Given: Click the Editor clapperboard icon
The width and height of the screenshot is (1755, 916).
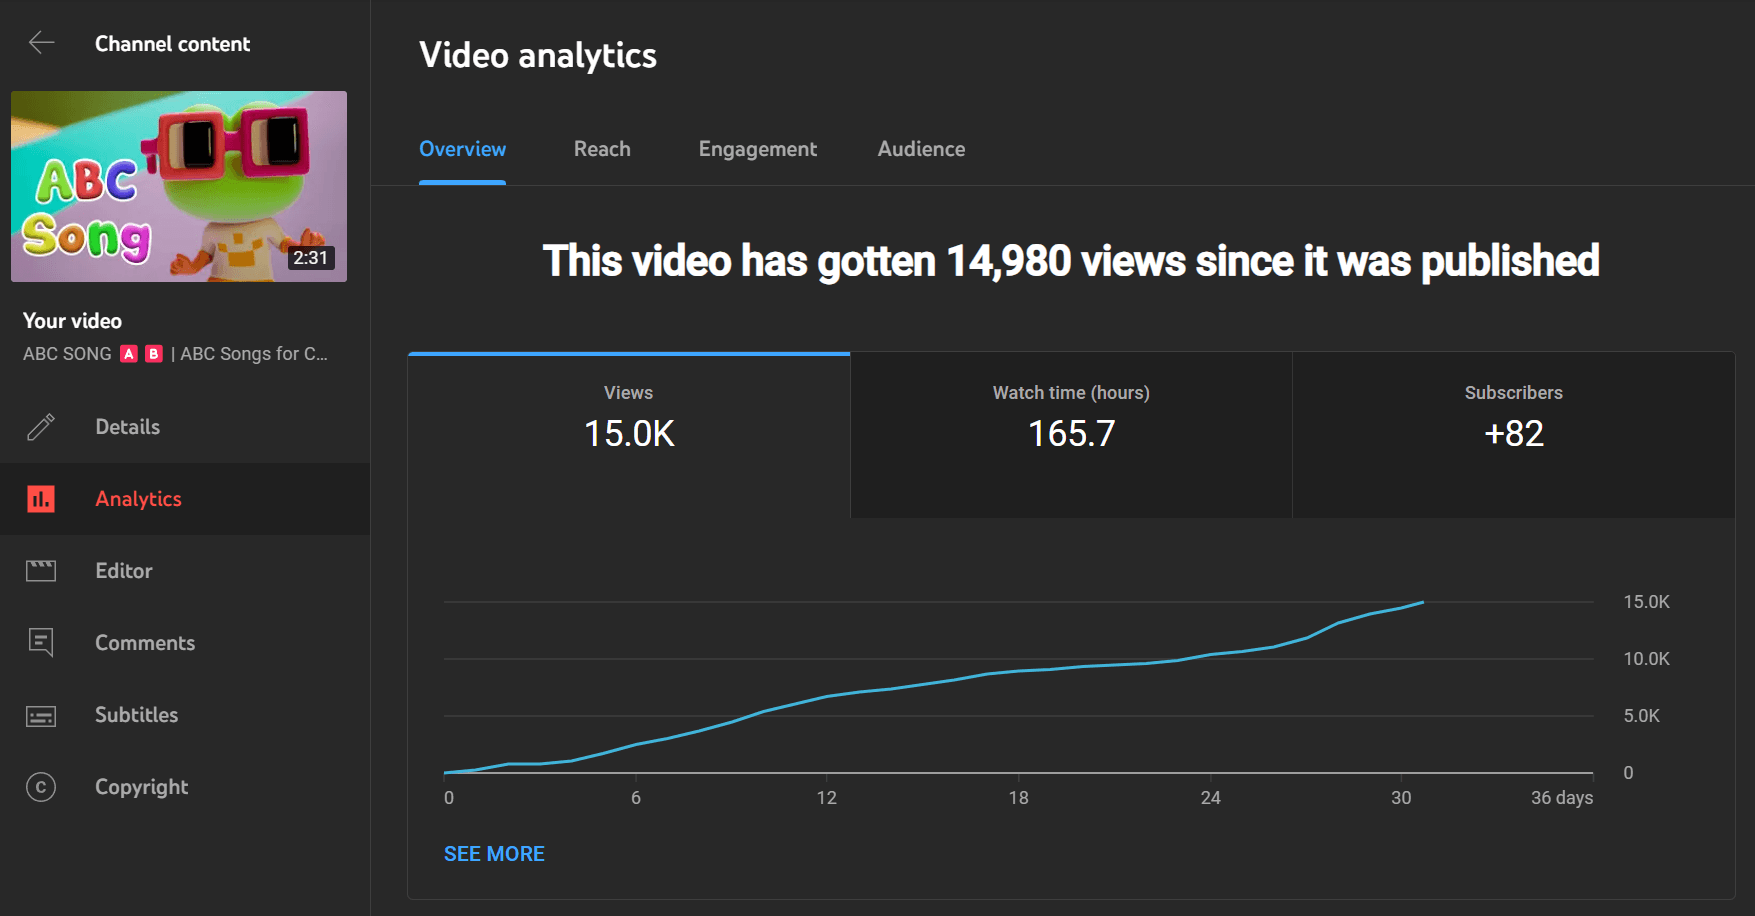Looking at the screenshot, I should (x=41, y=571).
